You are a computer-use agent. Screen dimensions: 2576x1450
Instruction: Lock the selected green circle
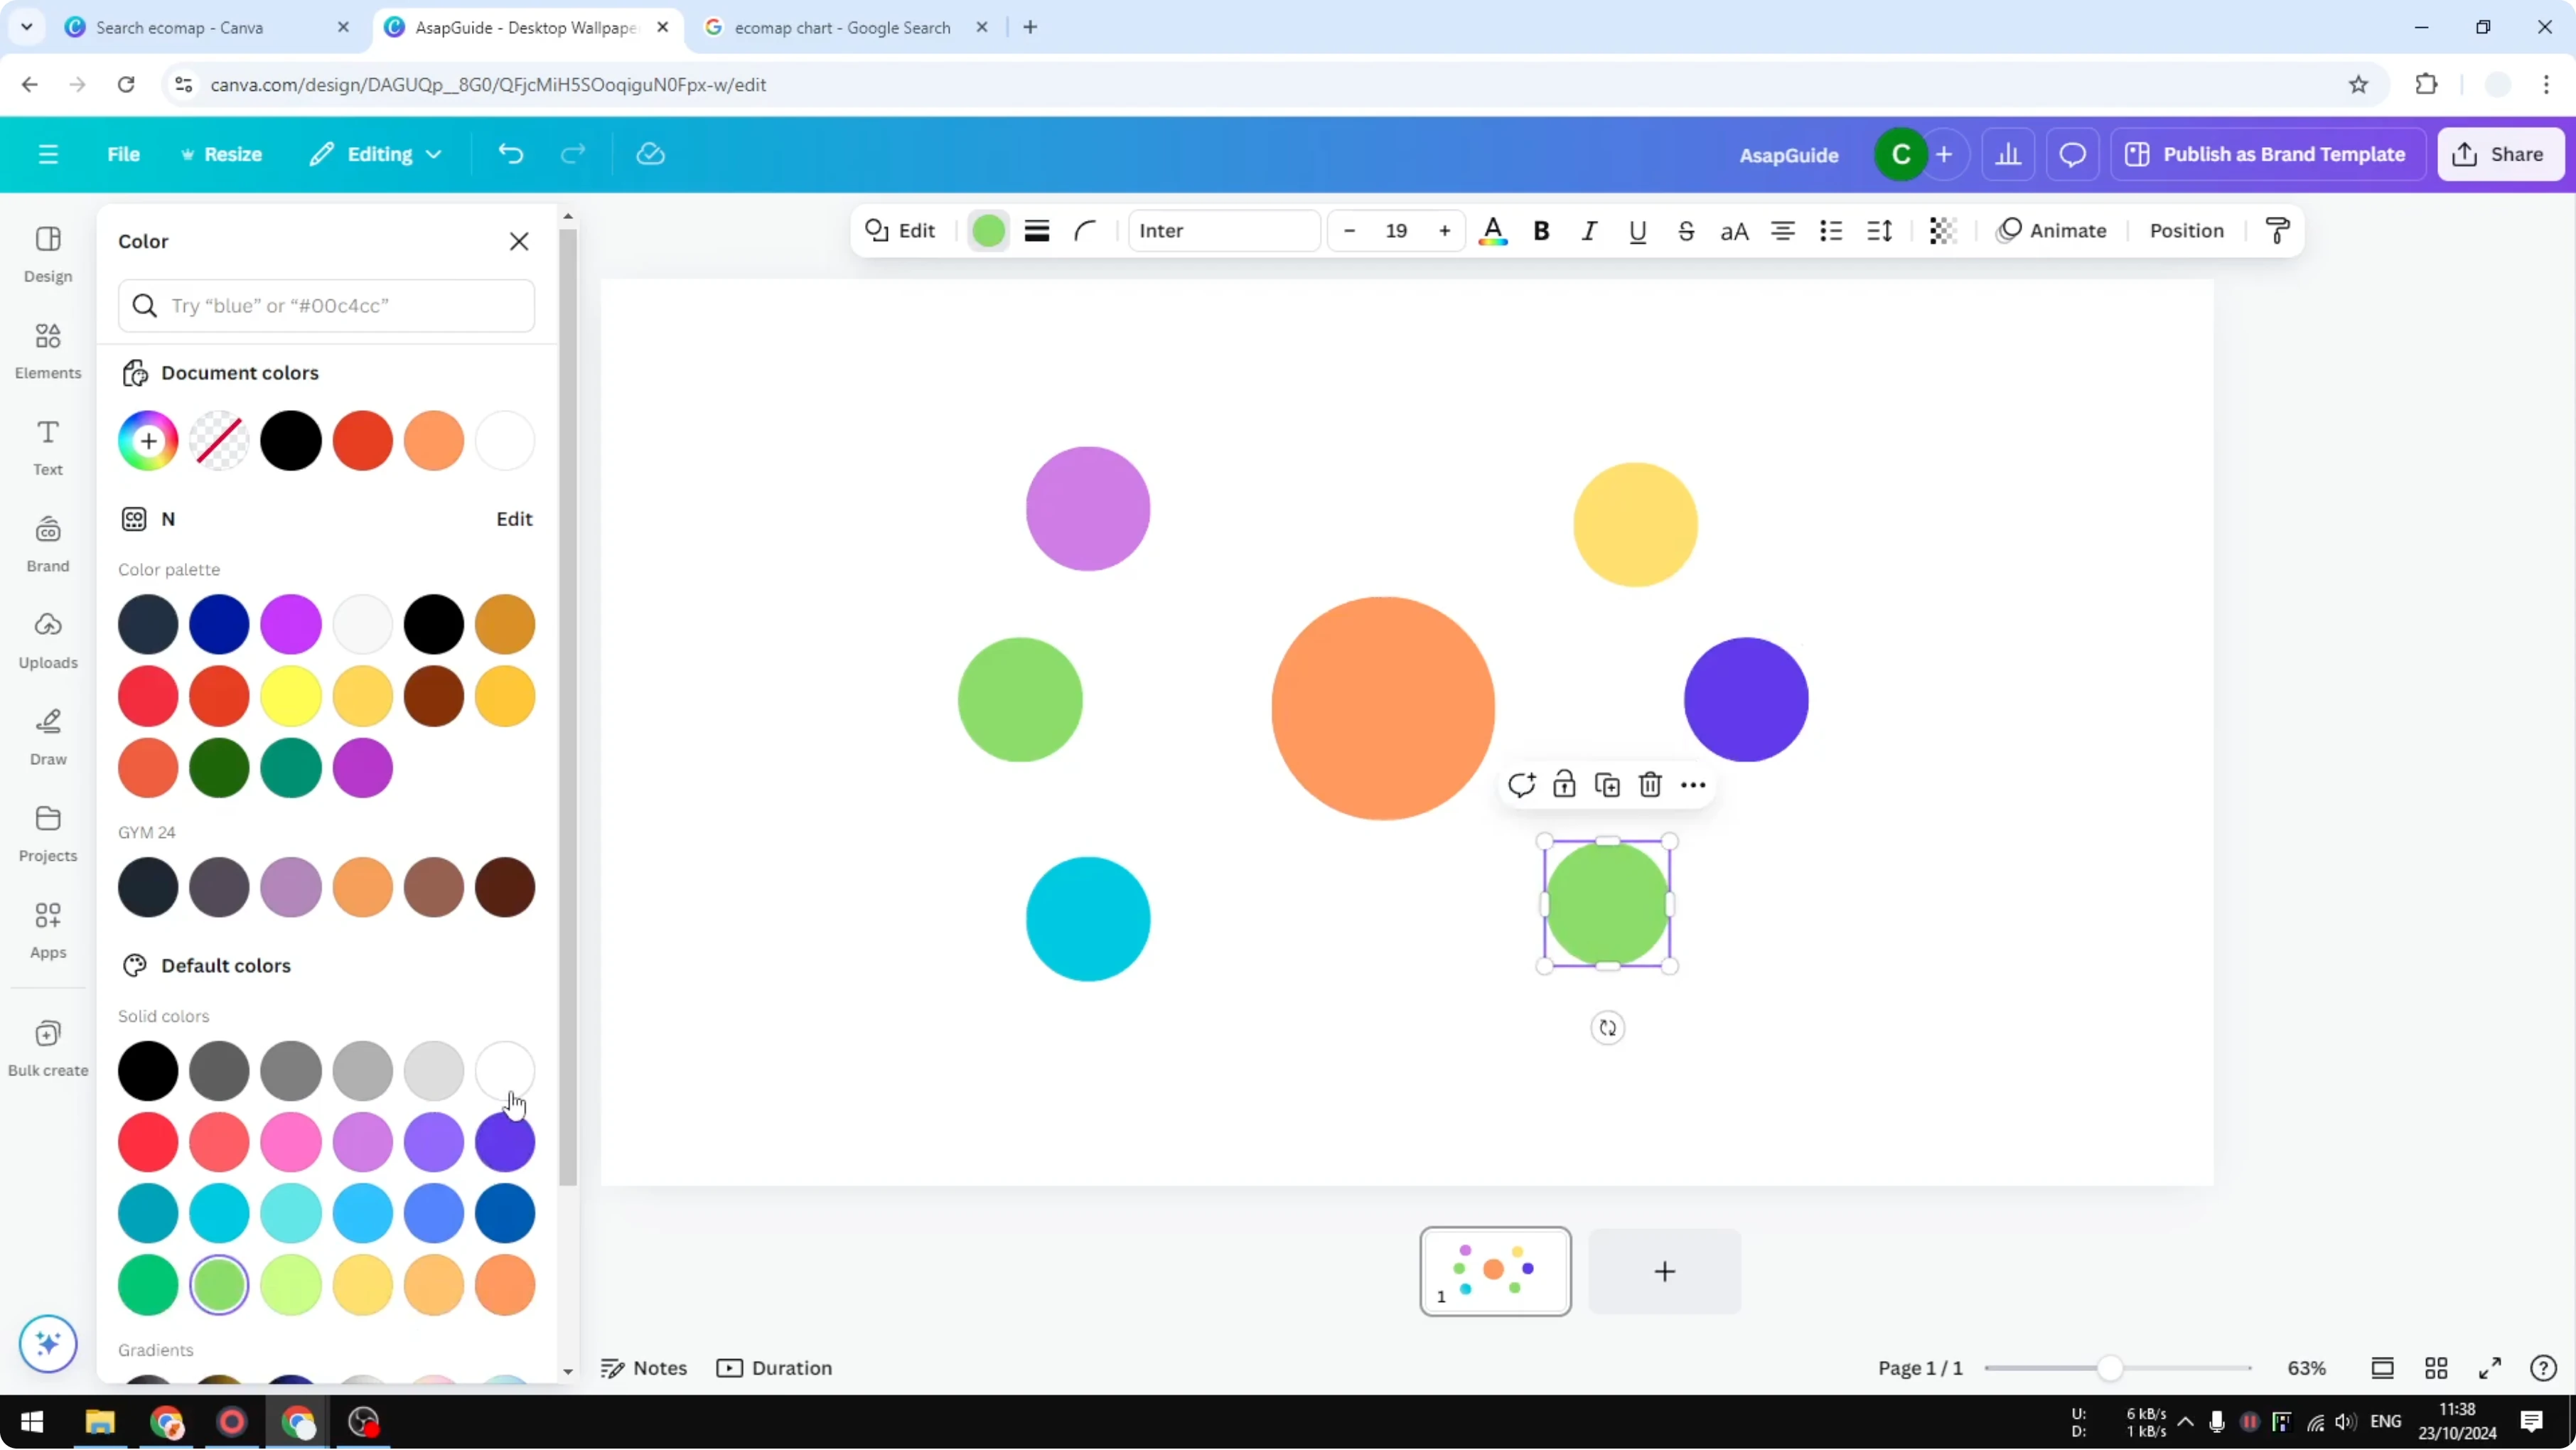pos(1564,785)
